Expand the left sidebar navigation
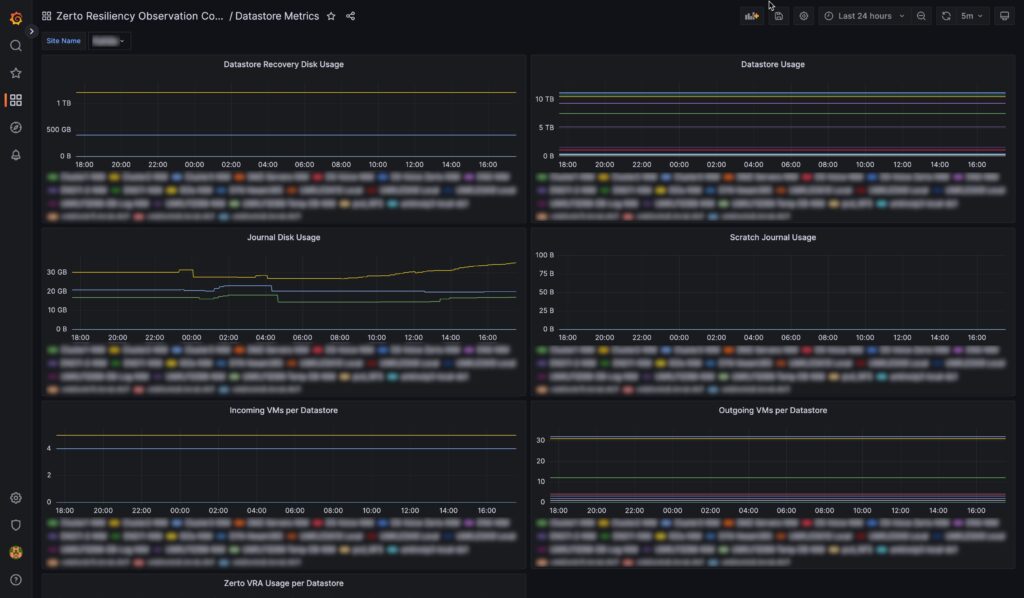Screen dimensions: 1024x598 (31, 31)
